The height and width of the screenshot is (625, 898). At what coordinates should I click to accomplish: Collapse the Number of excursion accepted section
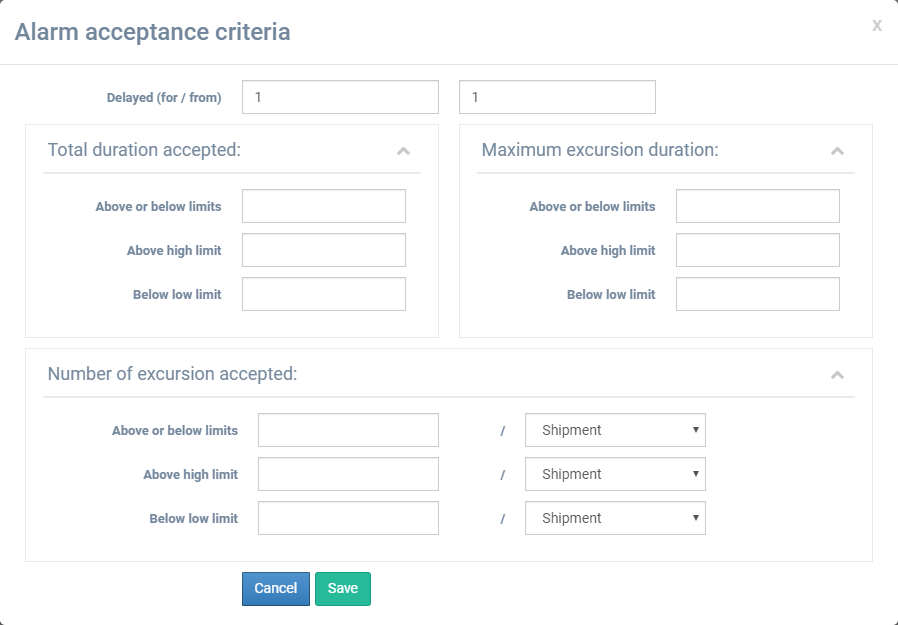click(x=837, y=375)
